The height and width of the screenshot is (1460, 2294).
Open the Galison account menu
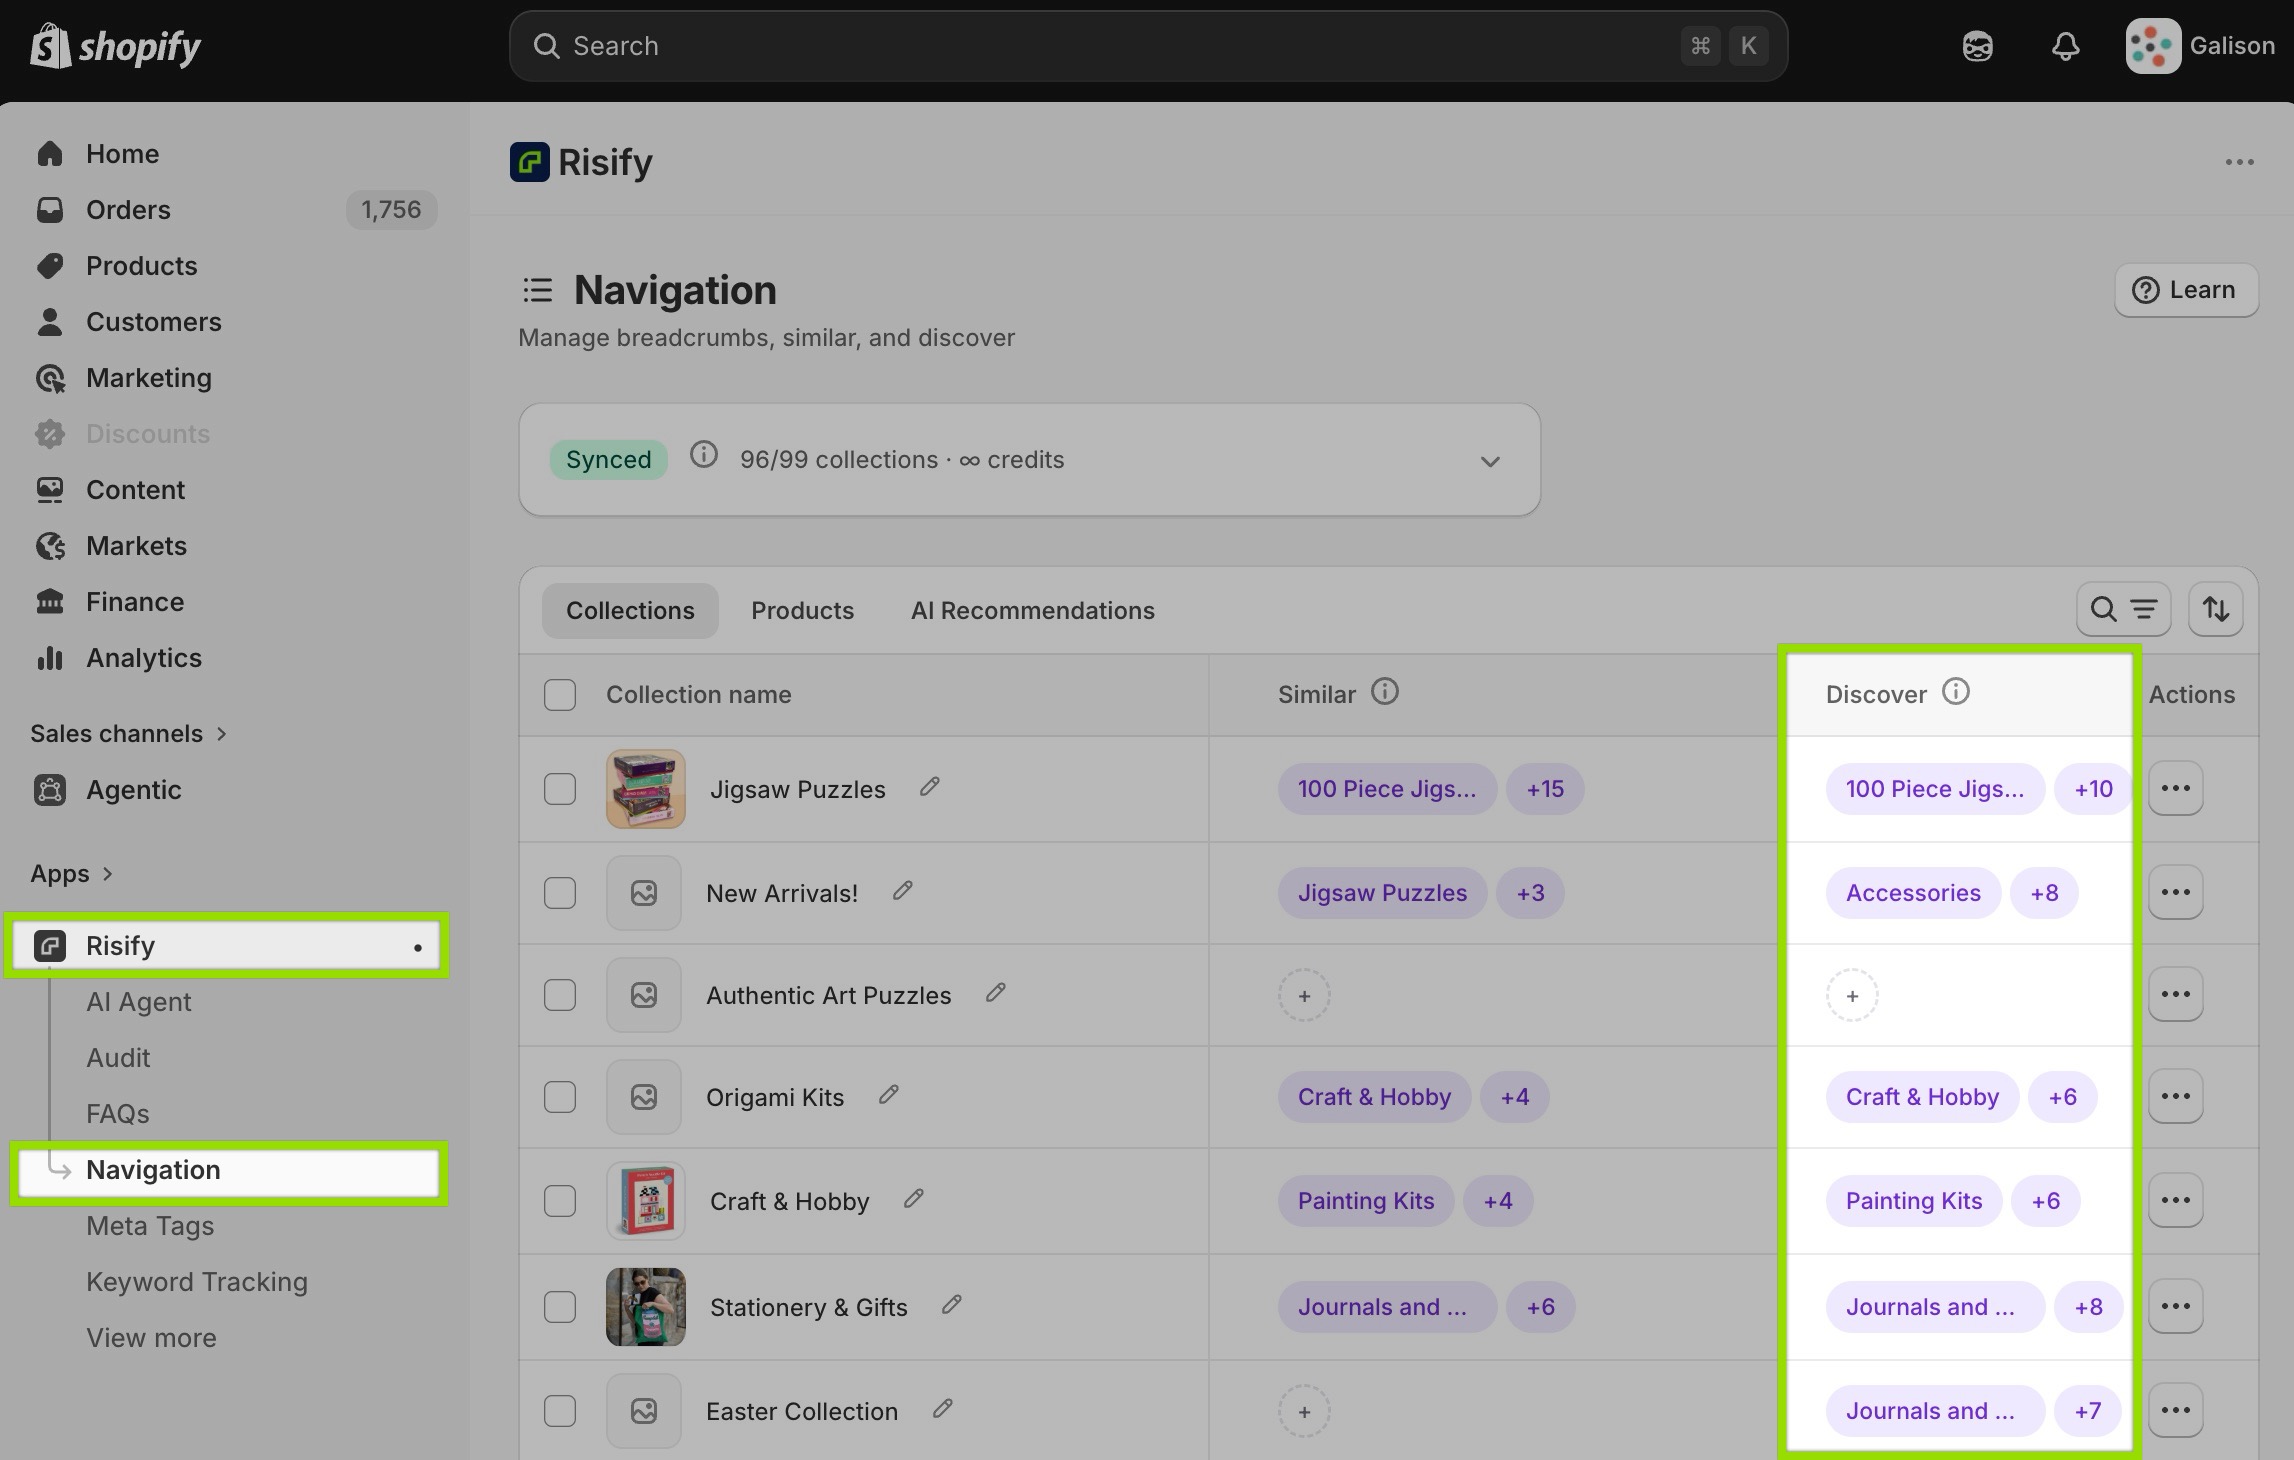2200,46
